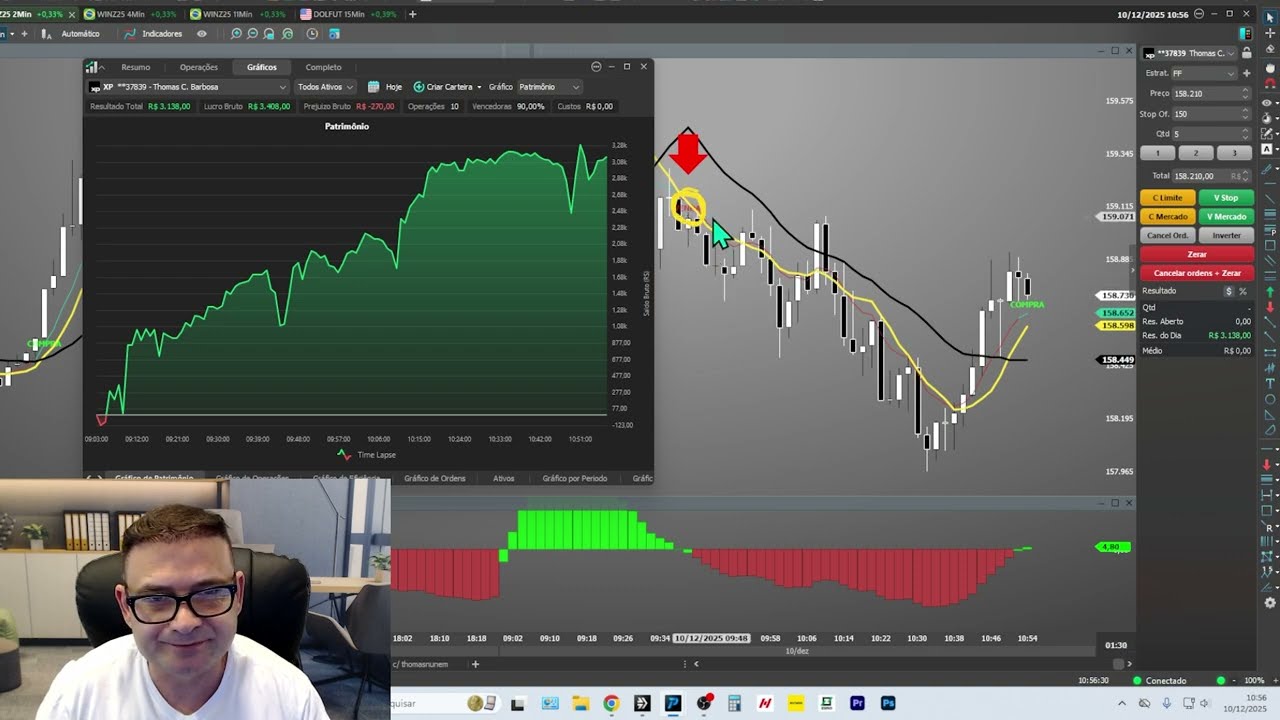The height and width of the screenshot is (720, 1280).
Task: Open the Operações tab in performance window
Action: coord(198,67)
